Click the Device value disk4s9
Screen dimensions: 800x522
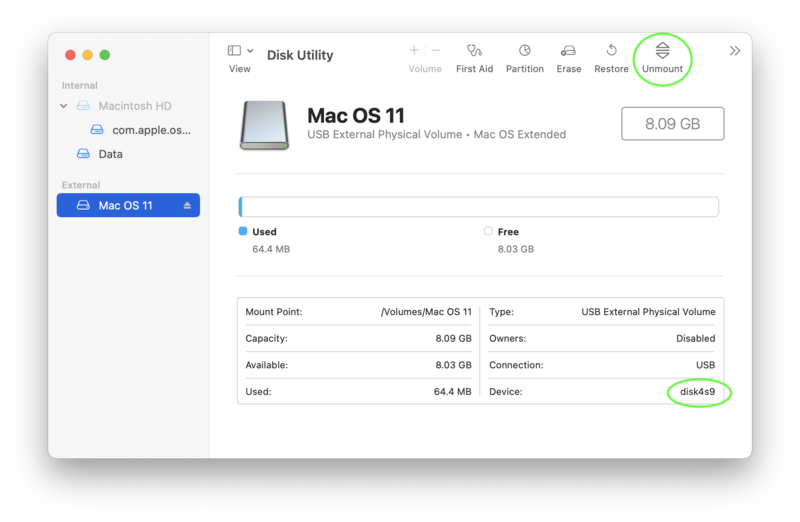click(697, 391)
